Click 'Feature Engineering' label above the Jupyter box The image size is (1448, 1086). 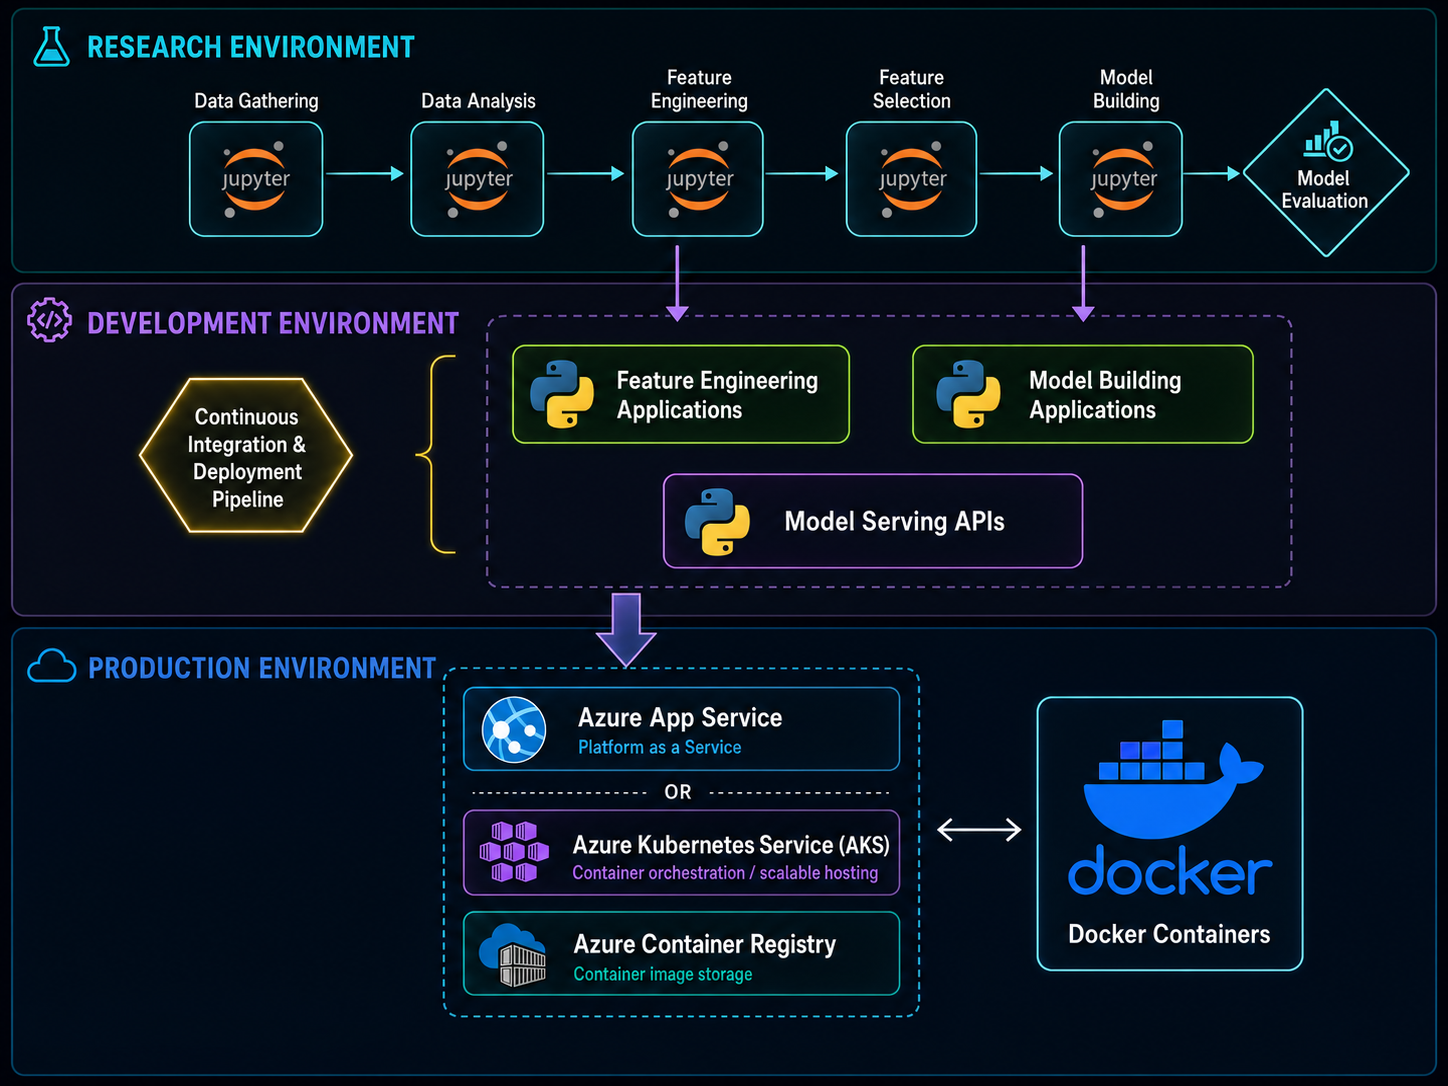point(699,89)
